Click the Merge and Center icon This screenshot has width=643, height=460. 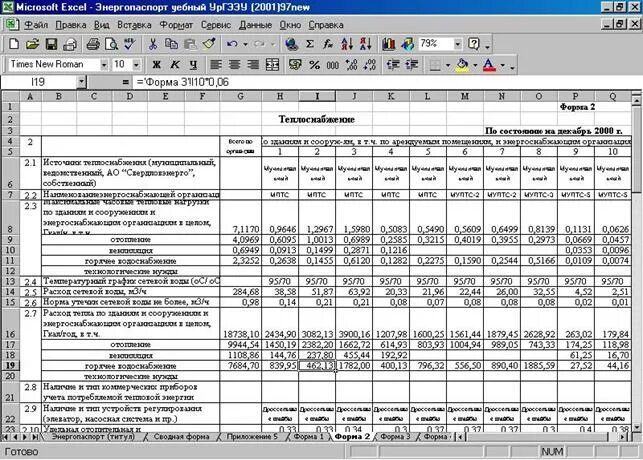point(272,65)
